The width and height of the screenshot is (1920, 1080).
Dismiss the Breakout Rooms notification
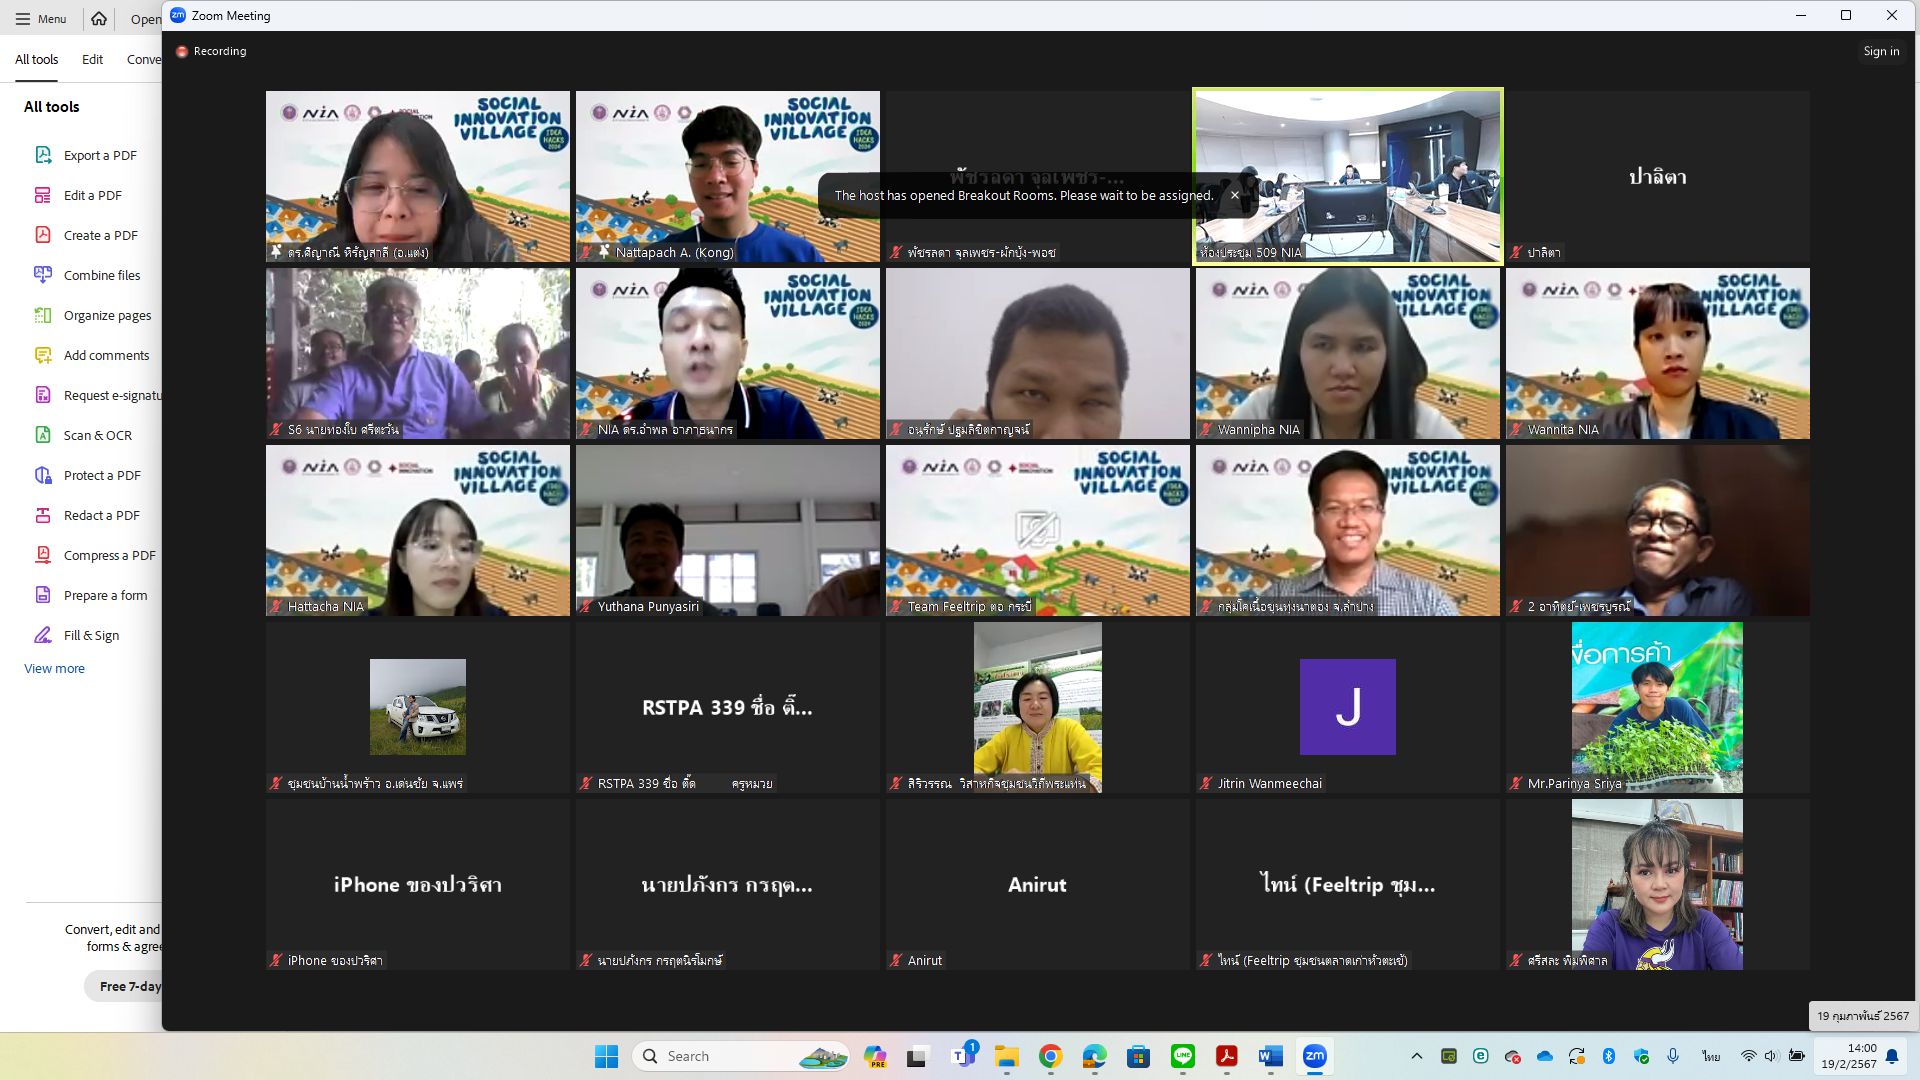point(1234,195)
